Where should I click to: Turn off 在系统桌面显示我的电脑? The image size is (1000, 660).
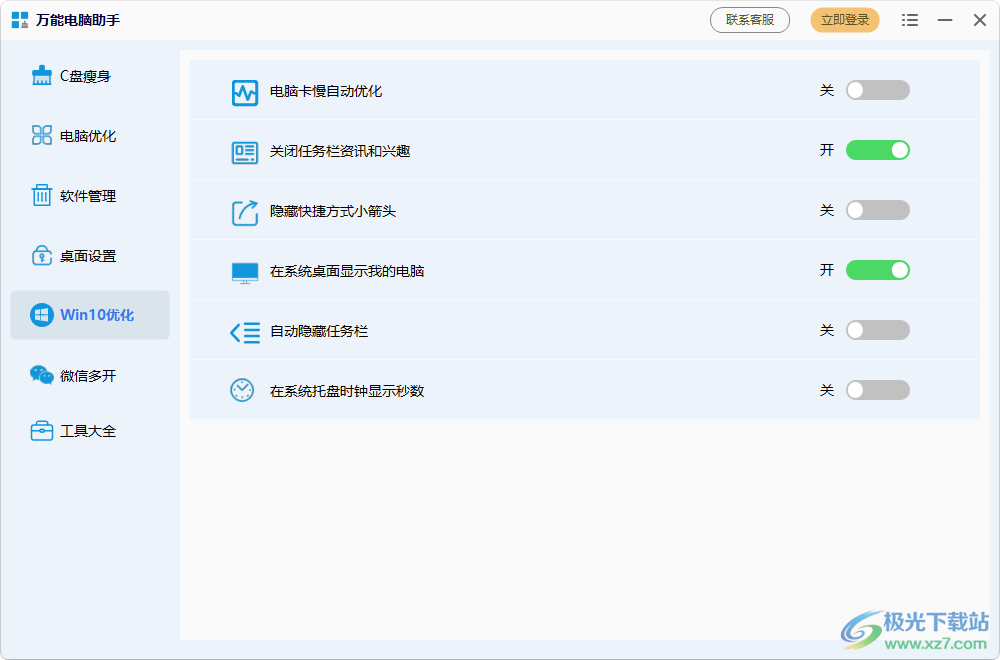(x=878, y=270)
